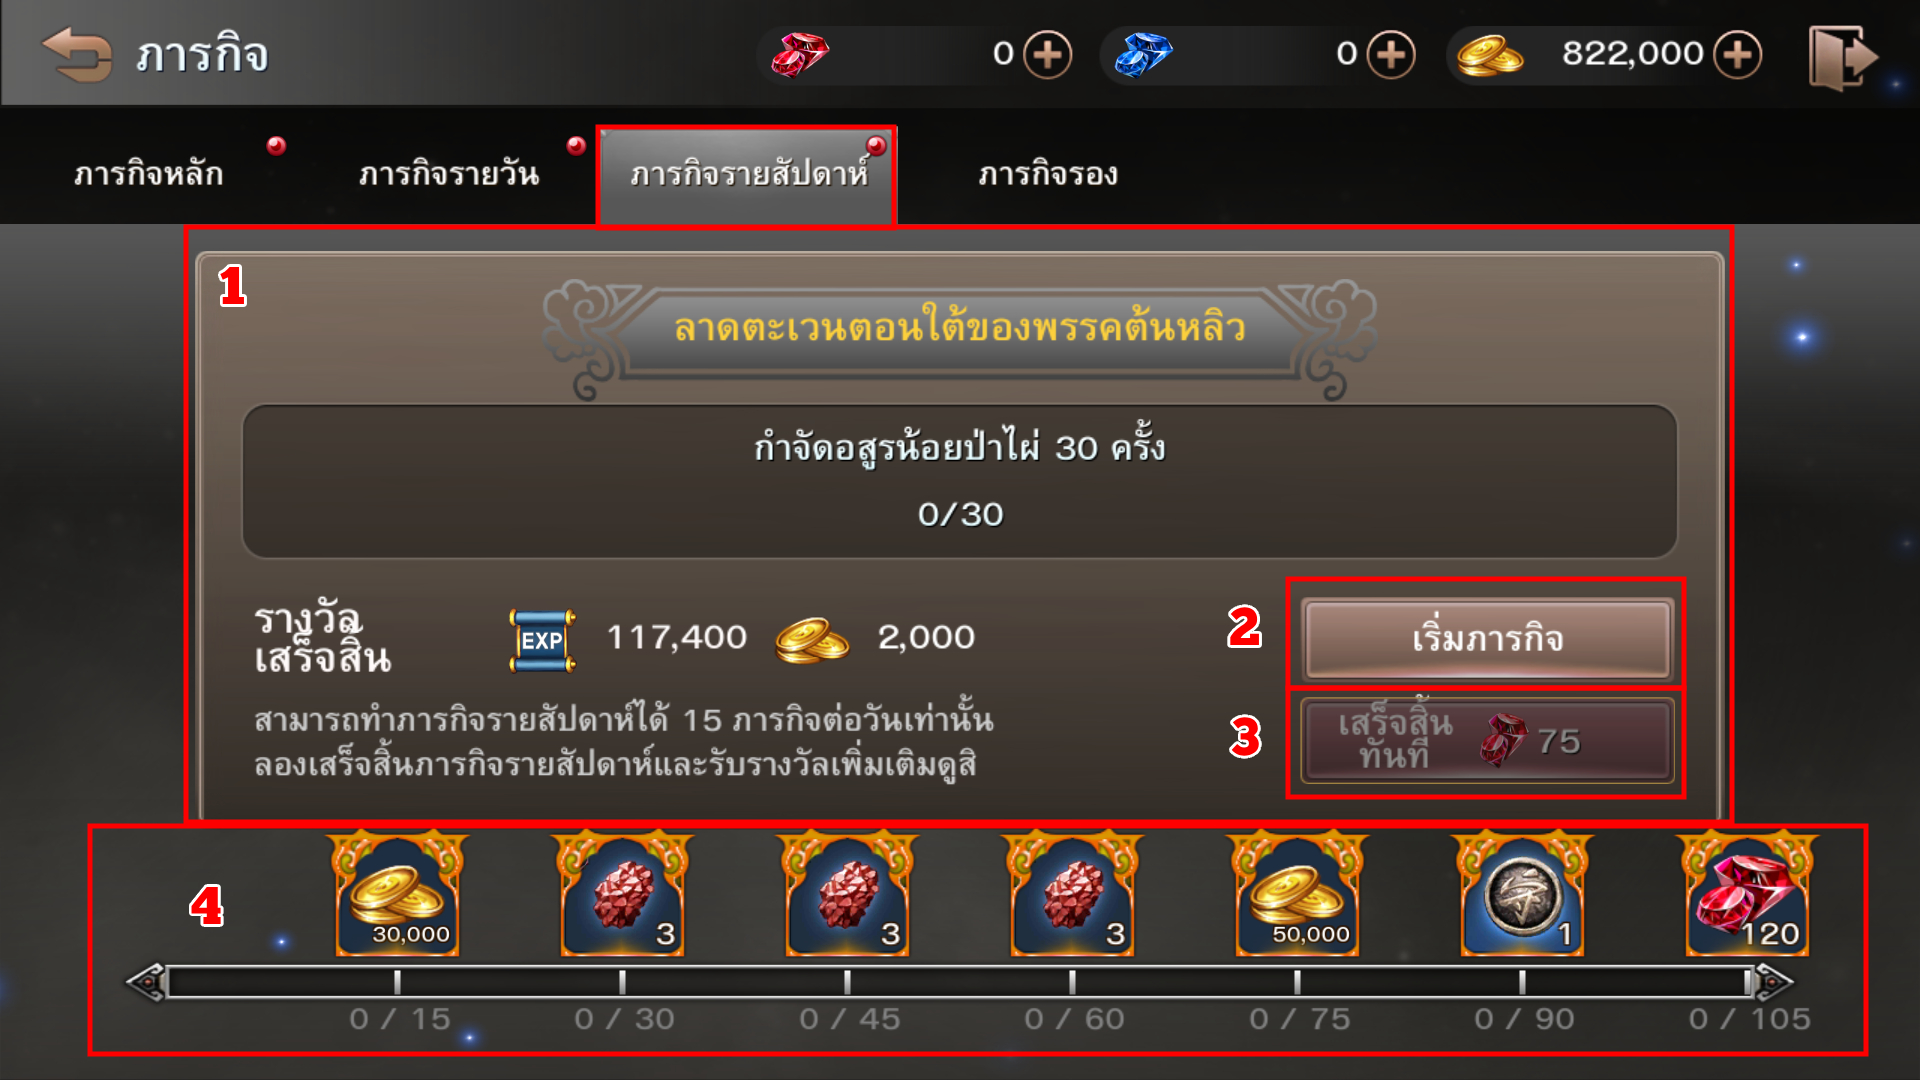Image resolution: width=1920 pixels, height=1080 pixels.
Task: Tap the back arrow next to ภารกิจ
Action: click(77, 54)
